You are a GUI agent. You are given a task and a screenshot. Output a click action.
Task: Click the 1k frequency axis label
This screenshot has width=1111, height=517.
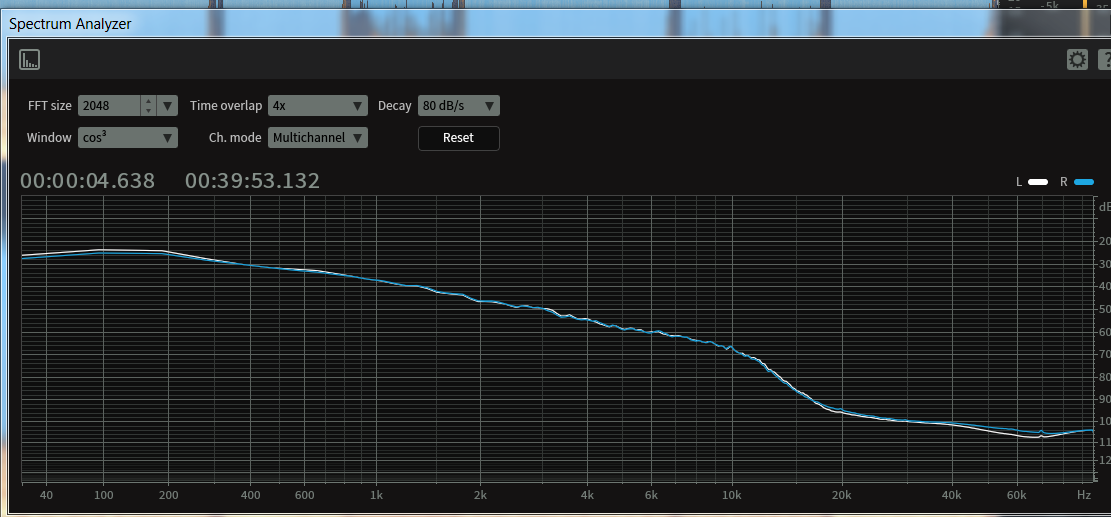(376, 494)
